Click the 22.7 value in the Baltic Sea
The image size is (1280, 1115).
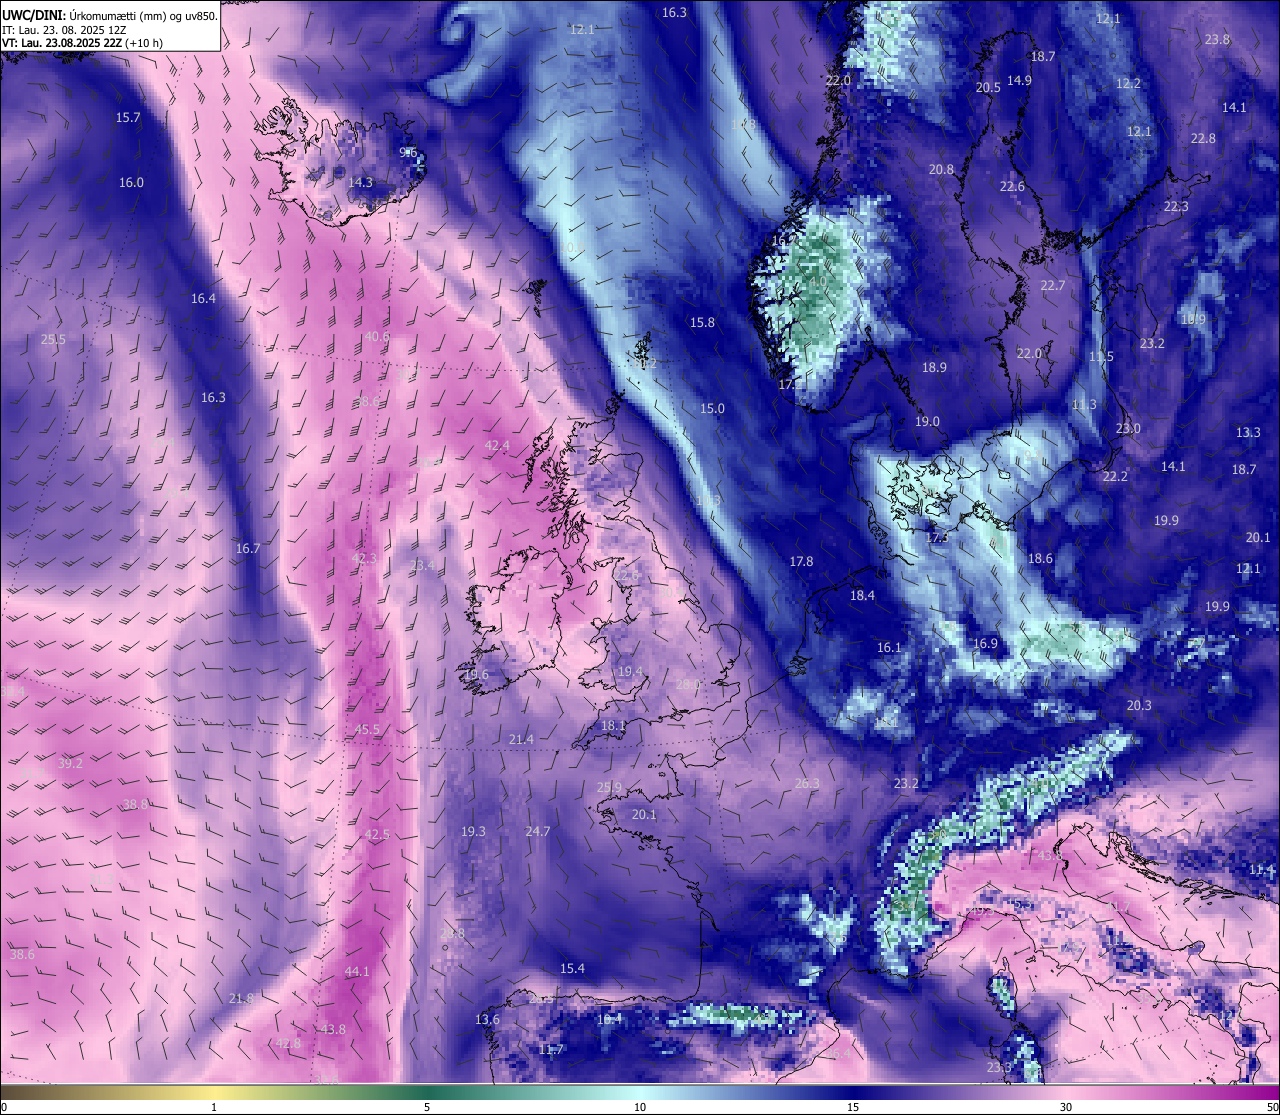[1053, 285]
